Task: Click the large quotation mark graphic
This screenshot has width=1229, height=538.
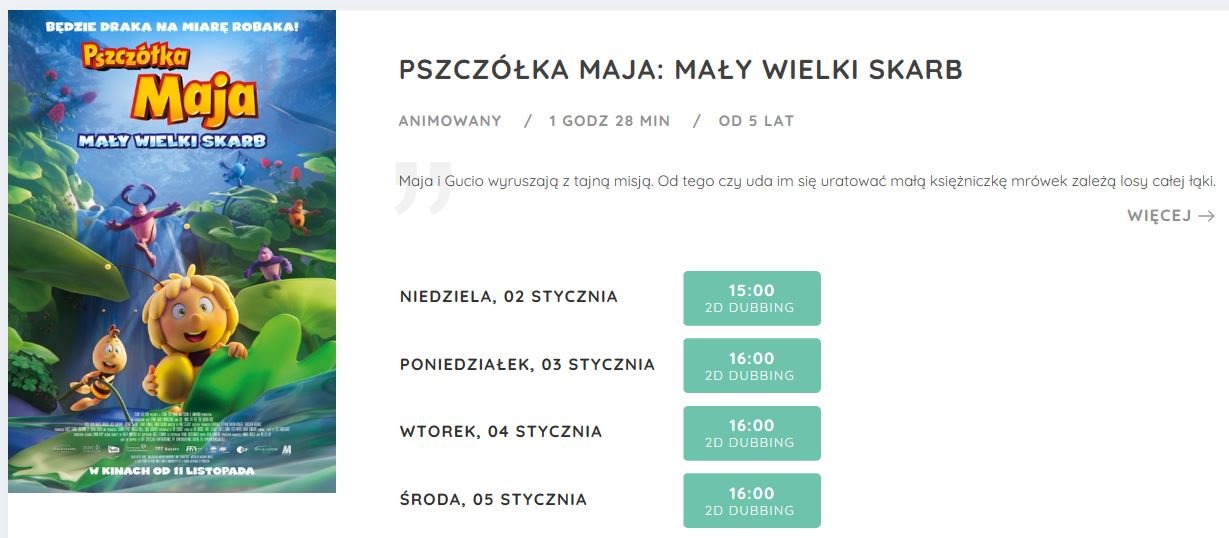Action: coord(422,187)
